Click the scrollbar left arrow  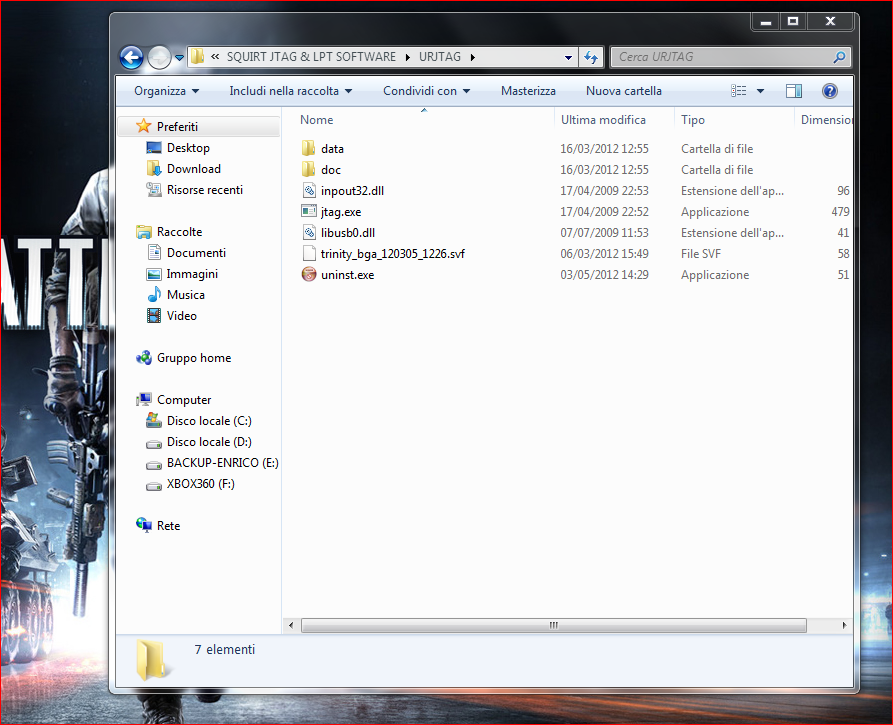click(291, 625)
